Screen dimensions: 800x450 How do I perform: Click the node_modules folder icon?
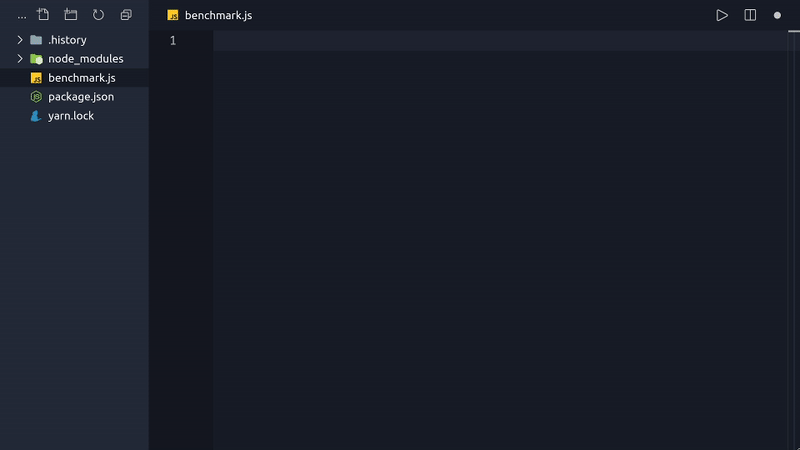point(36,59)
